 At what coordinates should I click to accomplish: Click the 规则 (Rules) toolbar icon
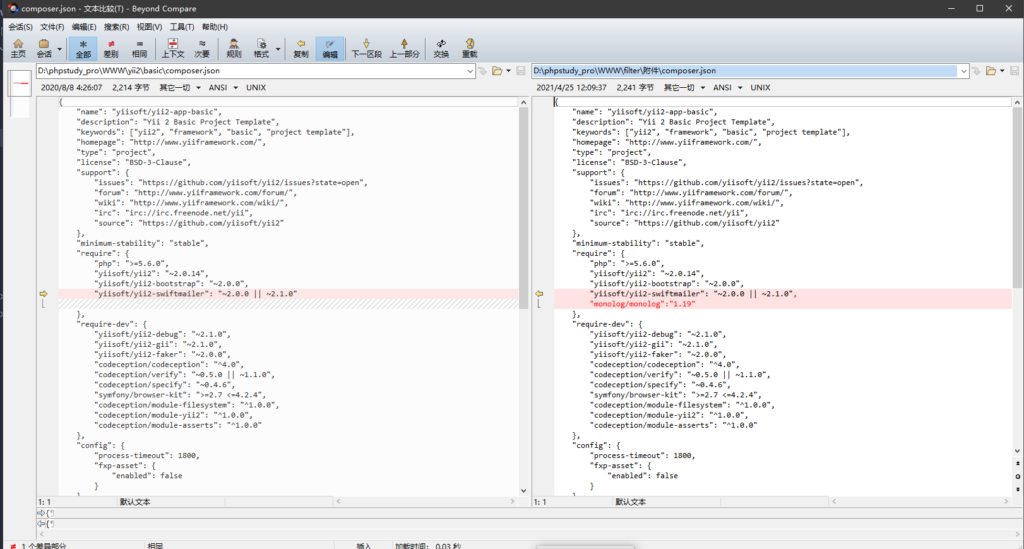coord(233,48)
